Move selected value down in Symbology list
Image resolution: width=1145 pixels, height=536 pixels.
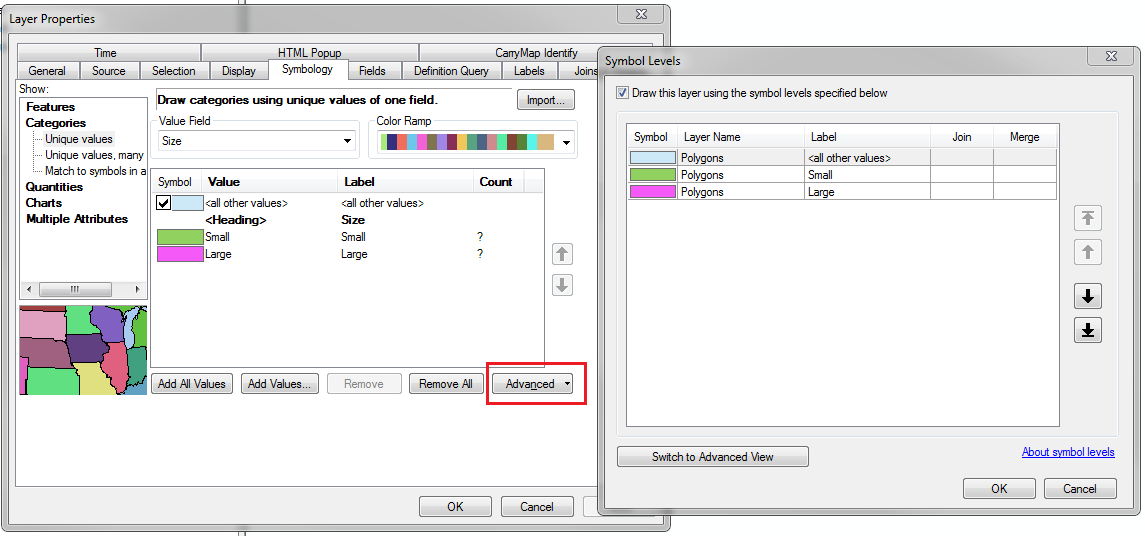click(563, 285)
